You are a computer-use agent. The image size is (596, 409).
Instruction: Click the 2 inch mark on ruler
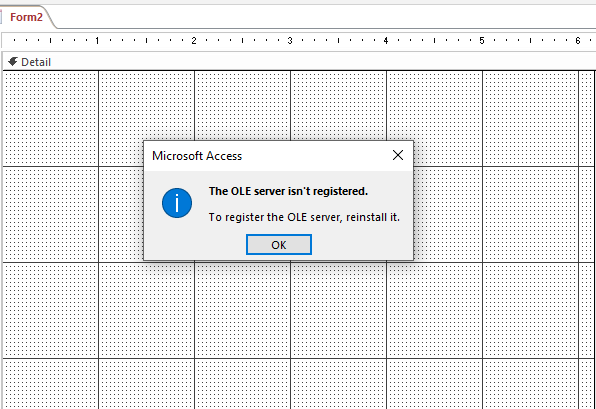tap(194, 40)
